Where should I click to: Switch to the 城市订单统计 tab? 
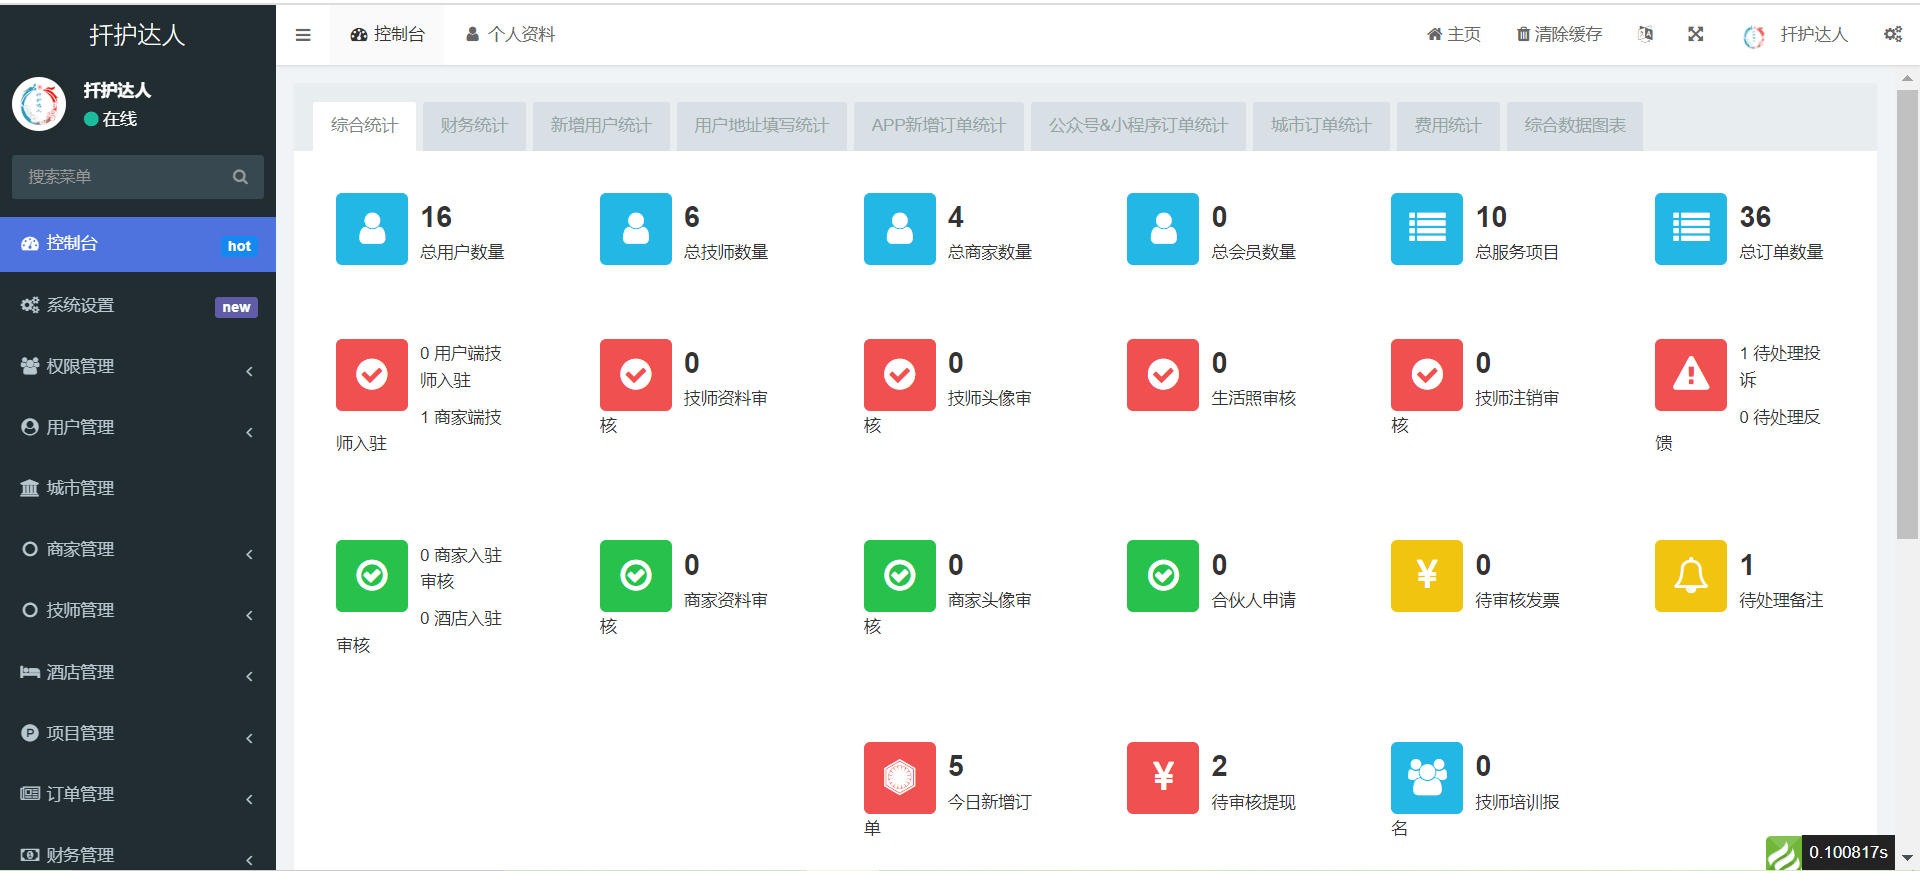click(x=1320, y=126)
